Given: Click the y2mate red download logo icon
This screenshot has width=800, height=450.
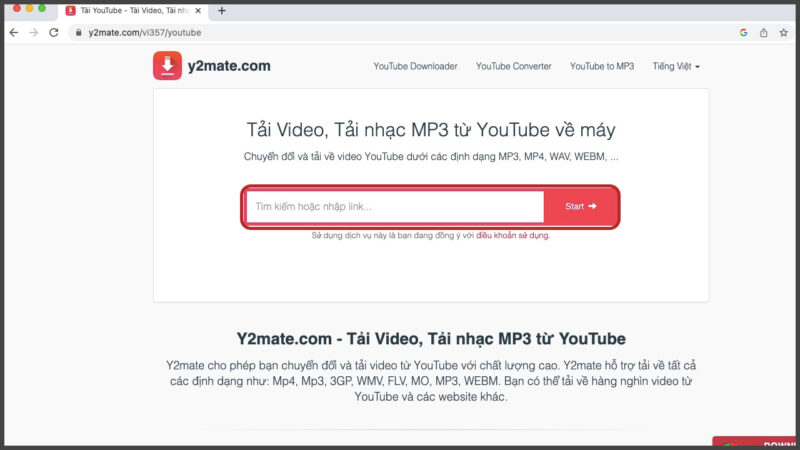Looking at the screenshot, I should tap(167, 66).
